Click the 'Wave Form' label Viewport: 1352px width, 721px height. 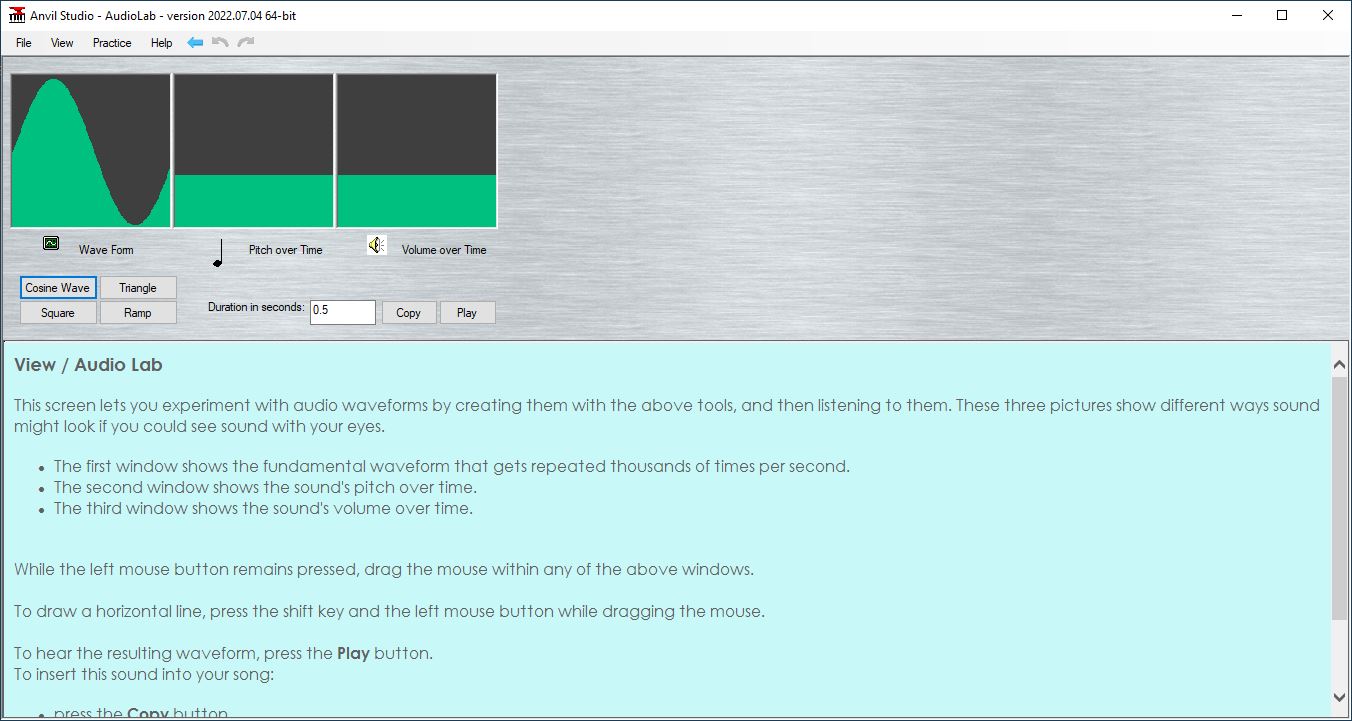[106, 250]
